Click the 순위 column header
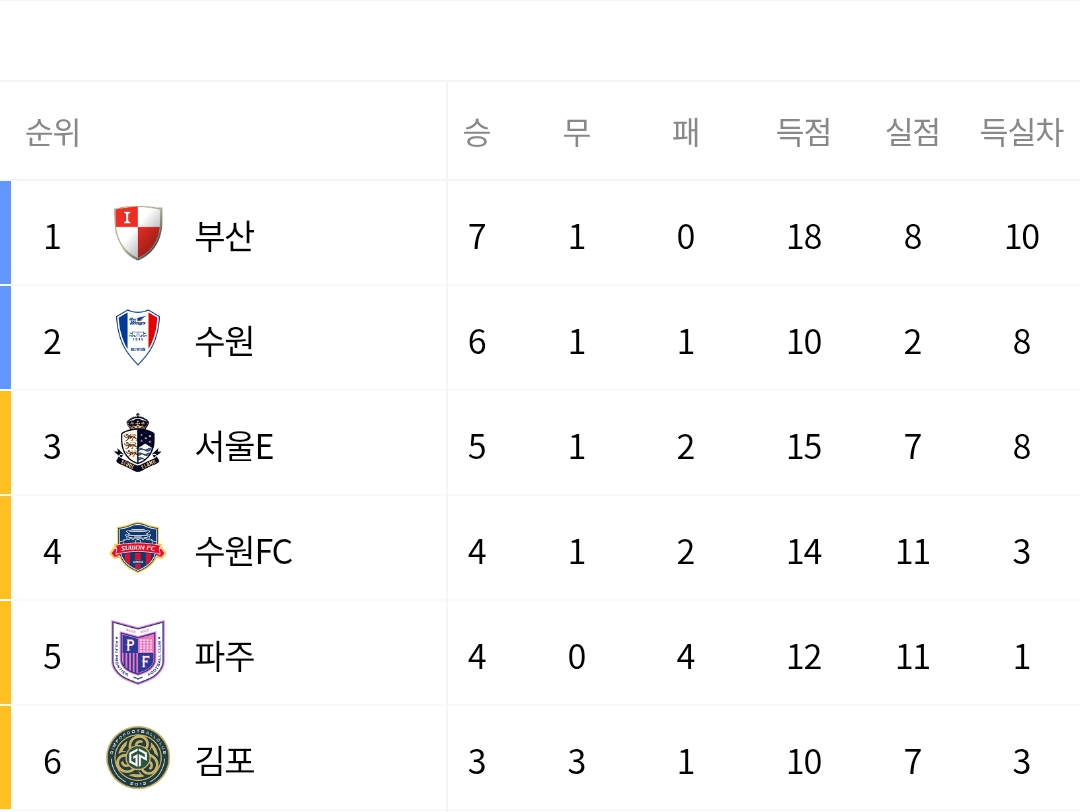 52,132
